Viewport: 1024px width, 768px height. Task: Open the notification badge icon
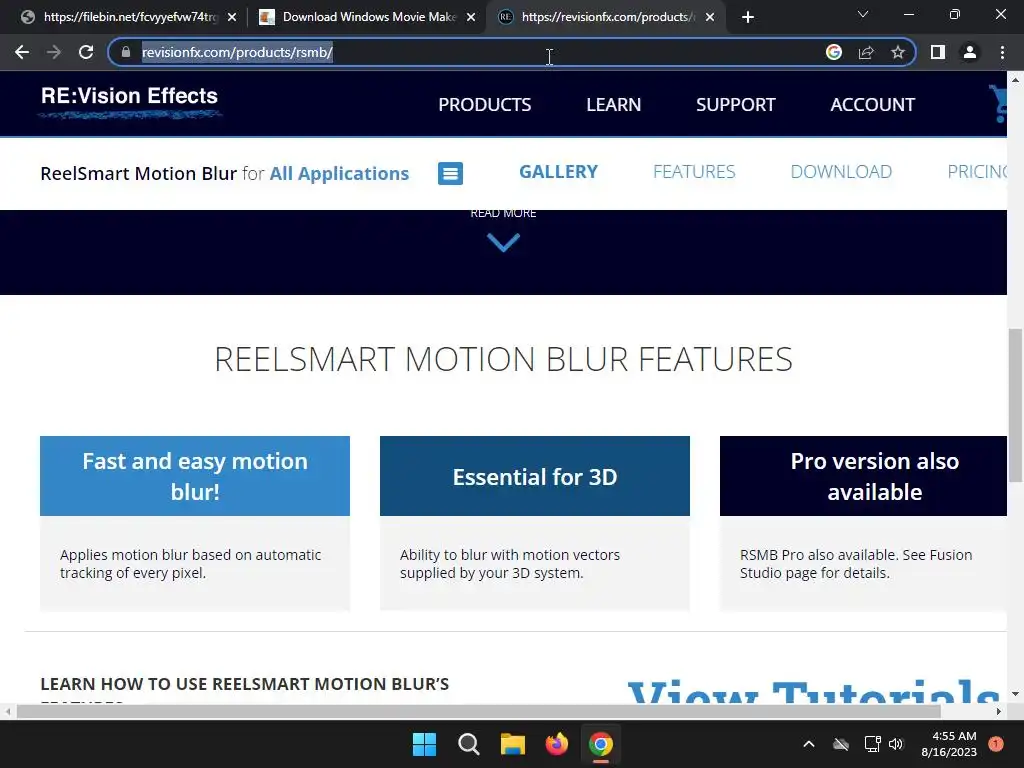(x=996, y=744)
